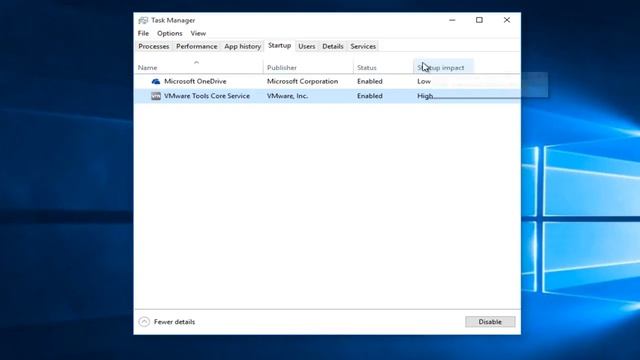Image resolution: width=640 pixels, height=360 pixels.
Task: Click the Low startup impact value
Action: tap(424, 82)
